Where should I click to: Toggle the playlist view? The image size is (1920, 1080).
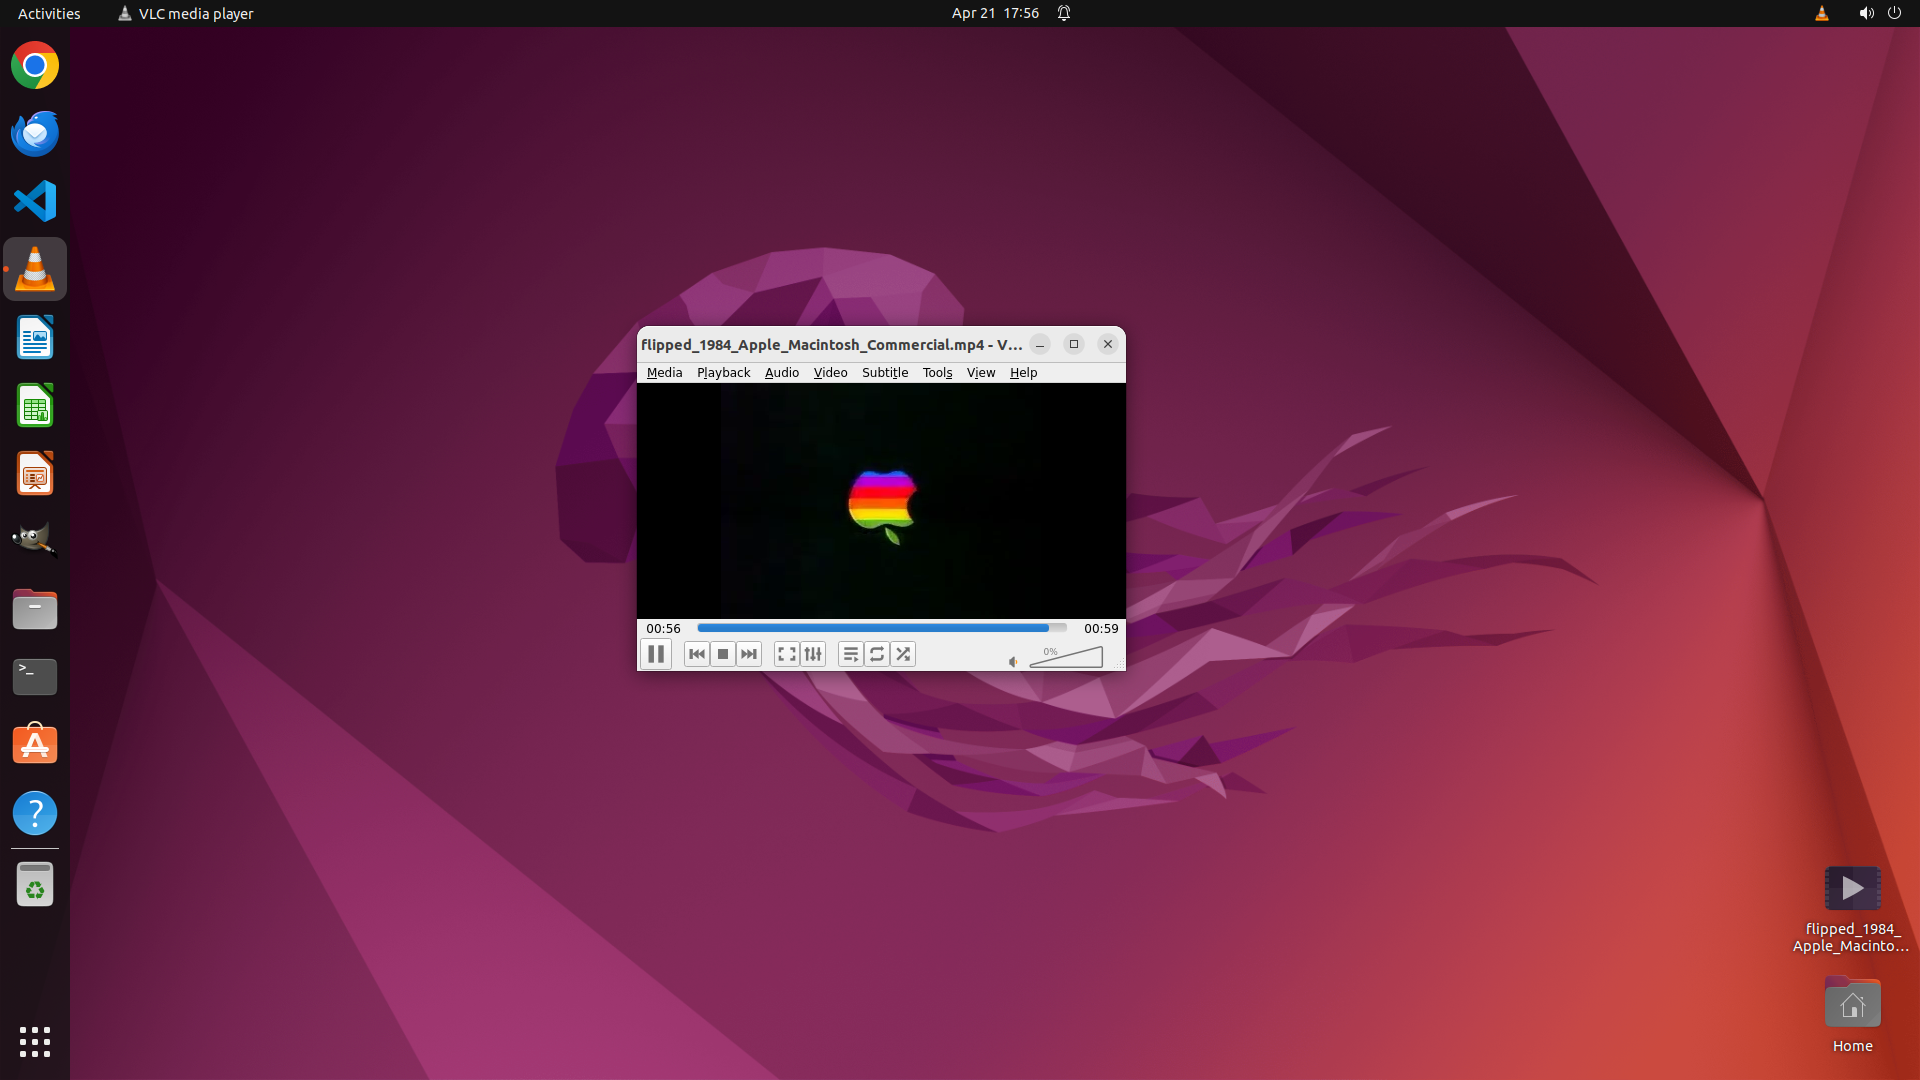tap(851, 654)
